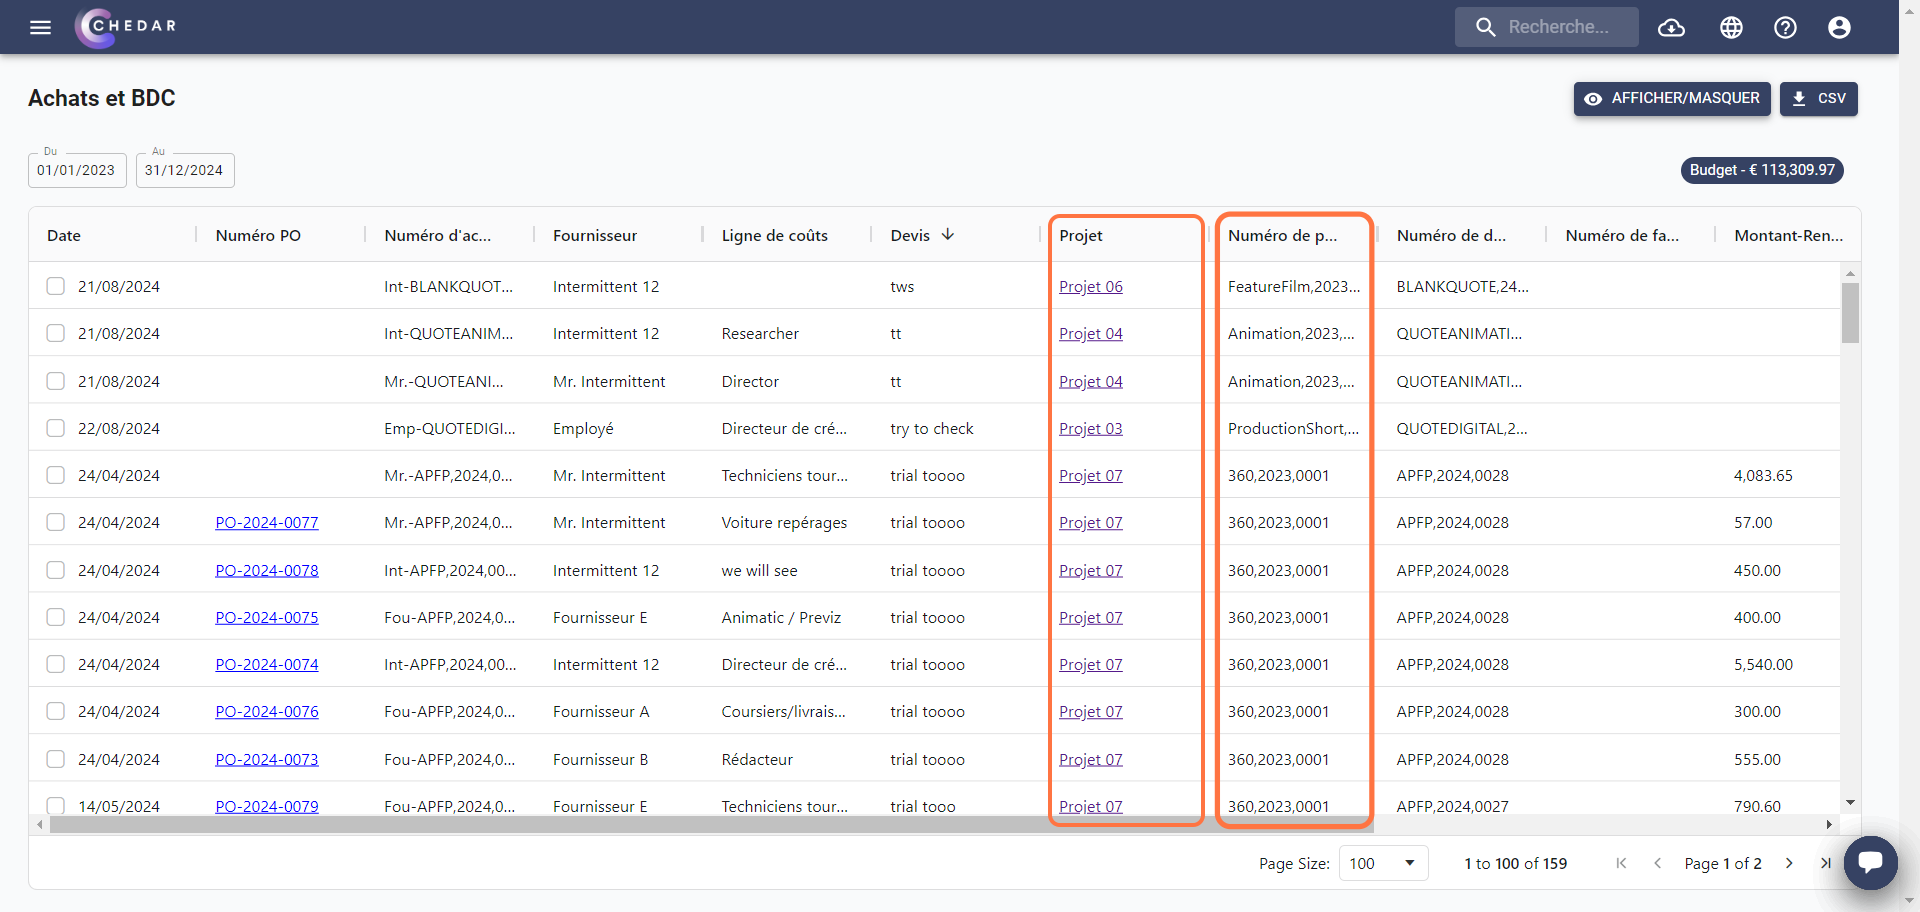Sort by the Numéro de fa... column
Screen dimensions: 1920x912
pos(1622,235)
